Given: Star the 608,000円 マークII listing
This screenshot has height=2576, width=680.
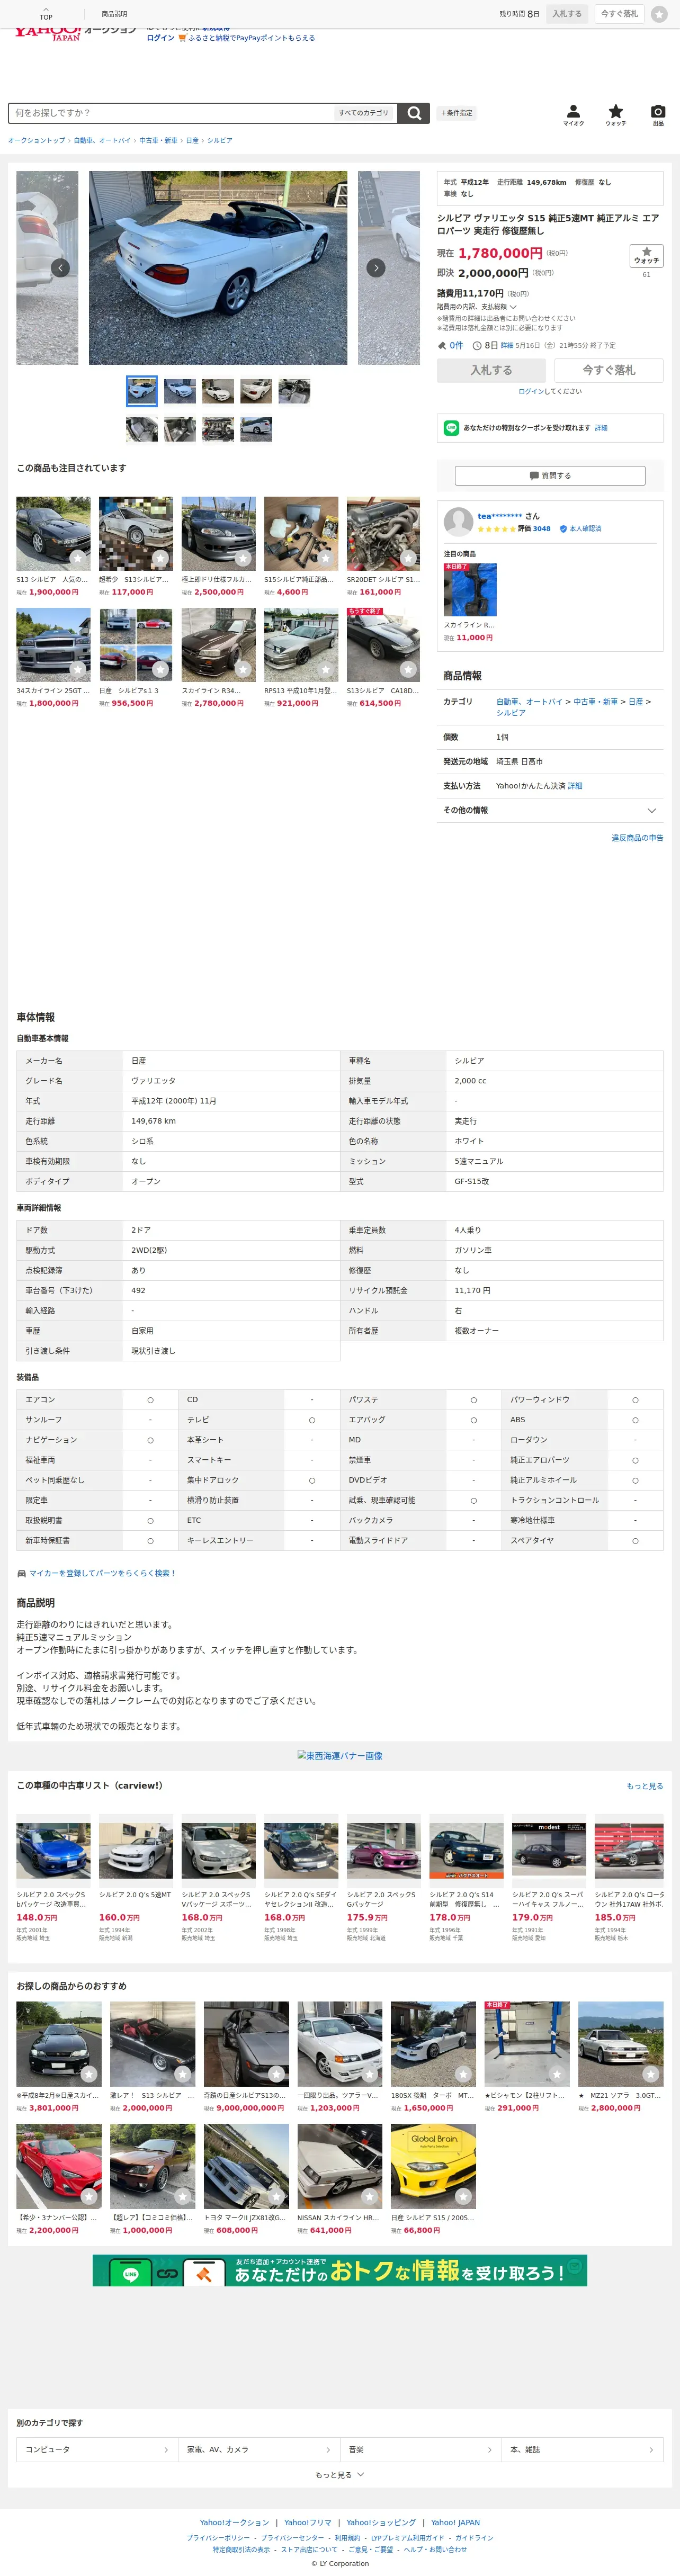Looking at the screenshot, I should pyautogui.click(x=276, y=2196).
